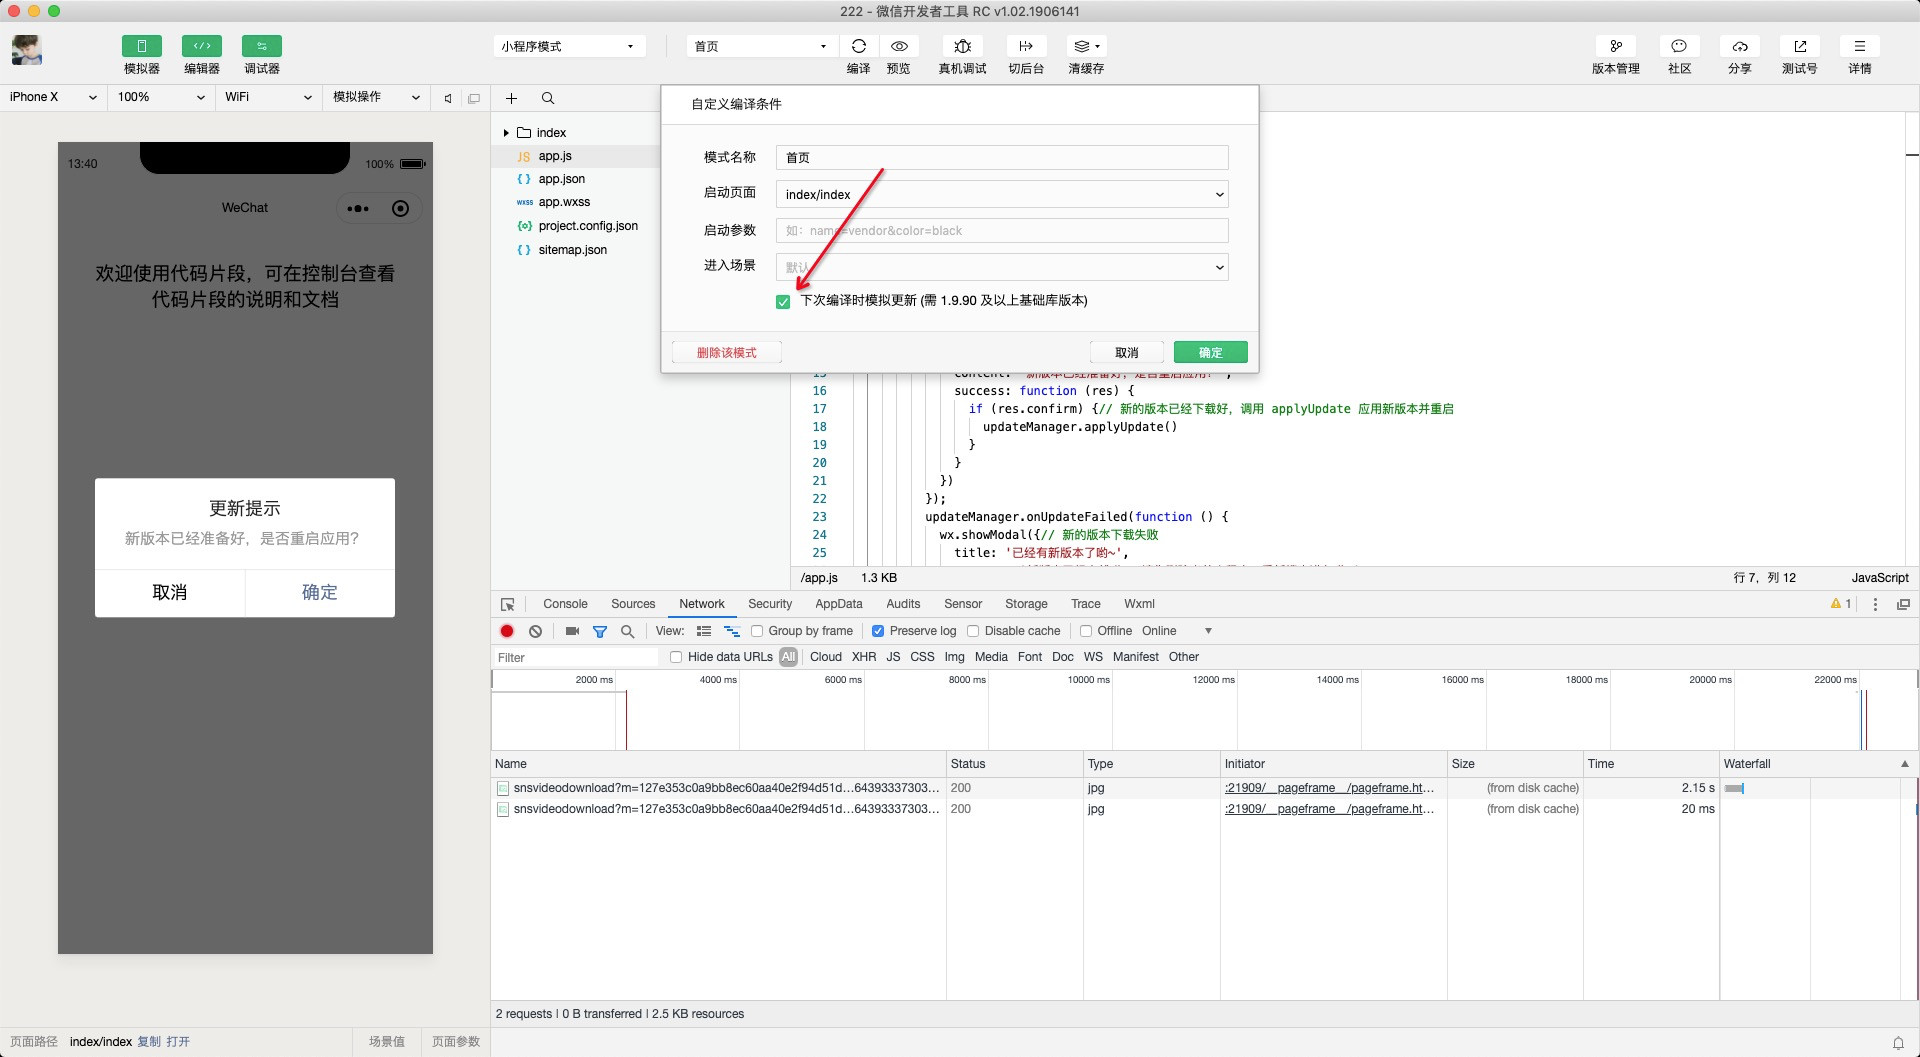
Task: Toggle the network filter funnel icon
Action: tap(600, 631)
